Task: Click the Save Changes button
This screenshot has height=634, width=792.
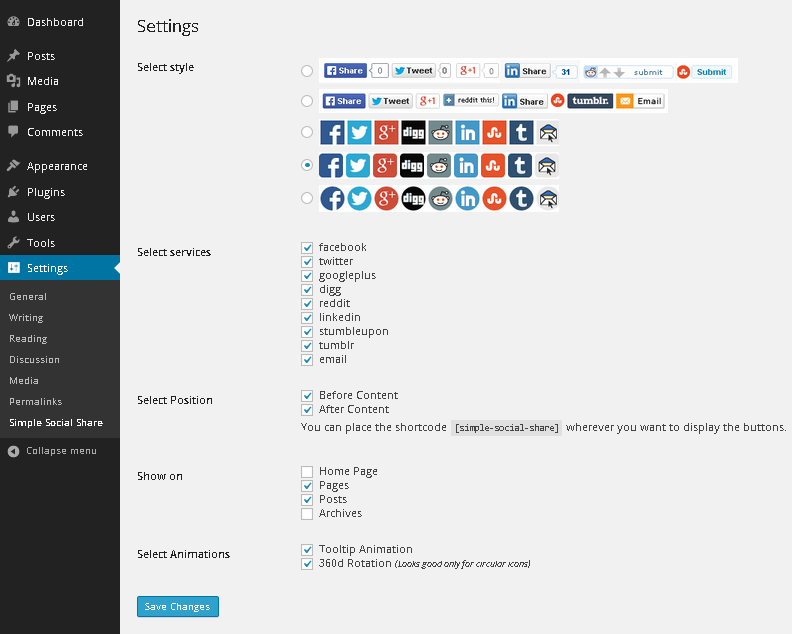Action: pos(177,607)
